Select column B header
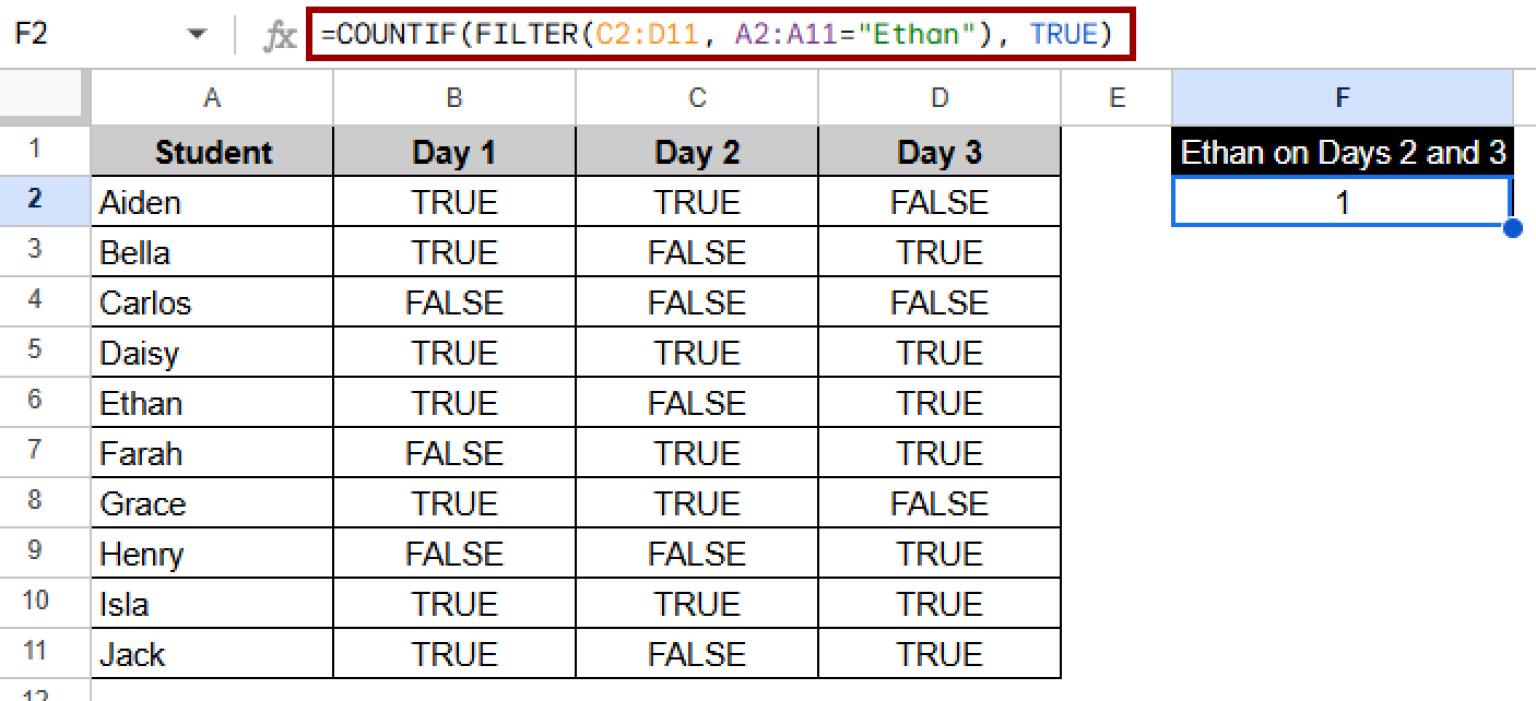 [x=454, y=98]
